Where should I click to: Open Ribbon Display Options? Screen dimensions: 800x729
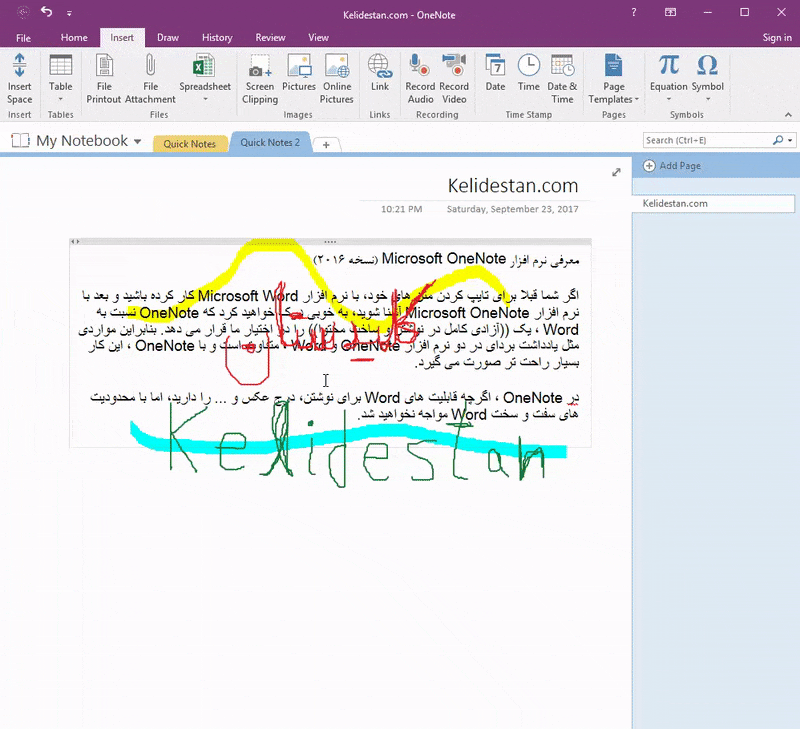670,12
